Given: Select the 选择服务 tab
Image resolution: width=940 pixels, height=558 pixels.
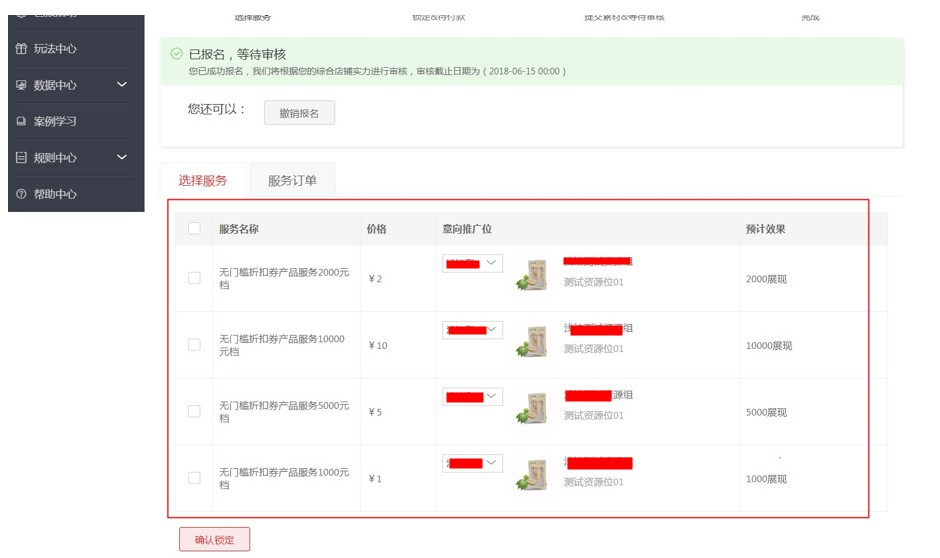Looking at the screenshot, I should [x=203, y=181].
